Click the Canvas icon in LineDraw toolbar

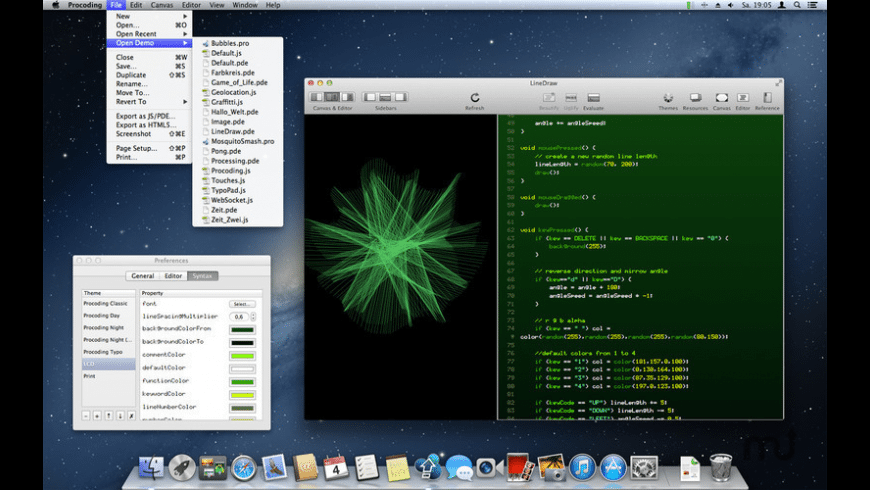coord(721,98)
